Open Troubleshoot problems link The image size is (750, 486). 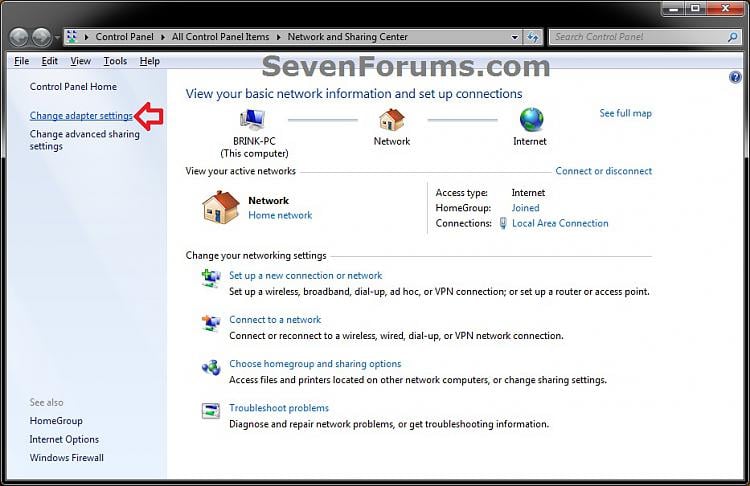pos(279,408)
